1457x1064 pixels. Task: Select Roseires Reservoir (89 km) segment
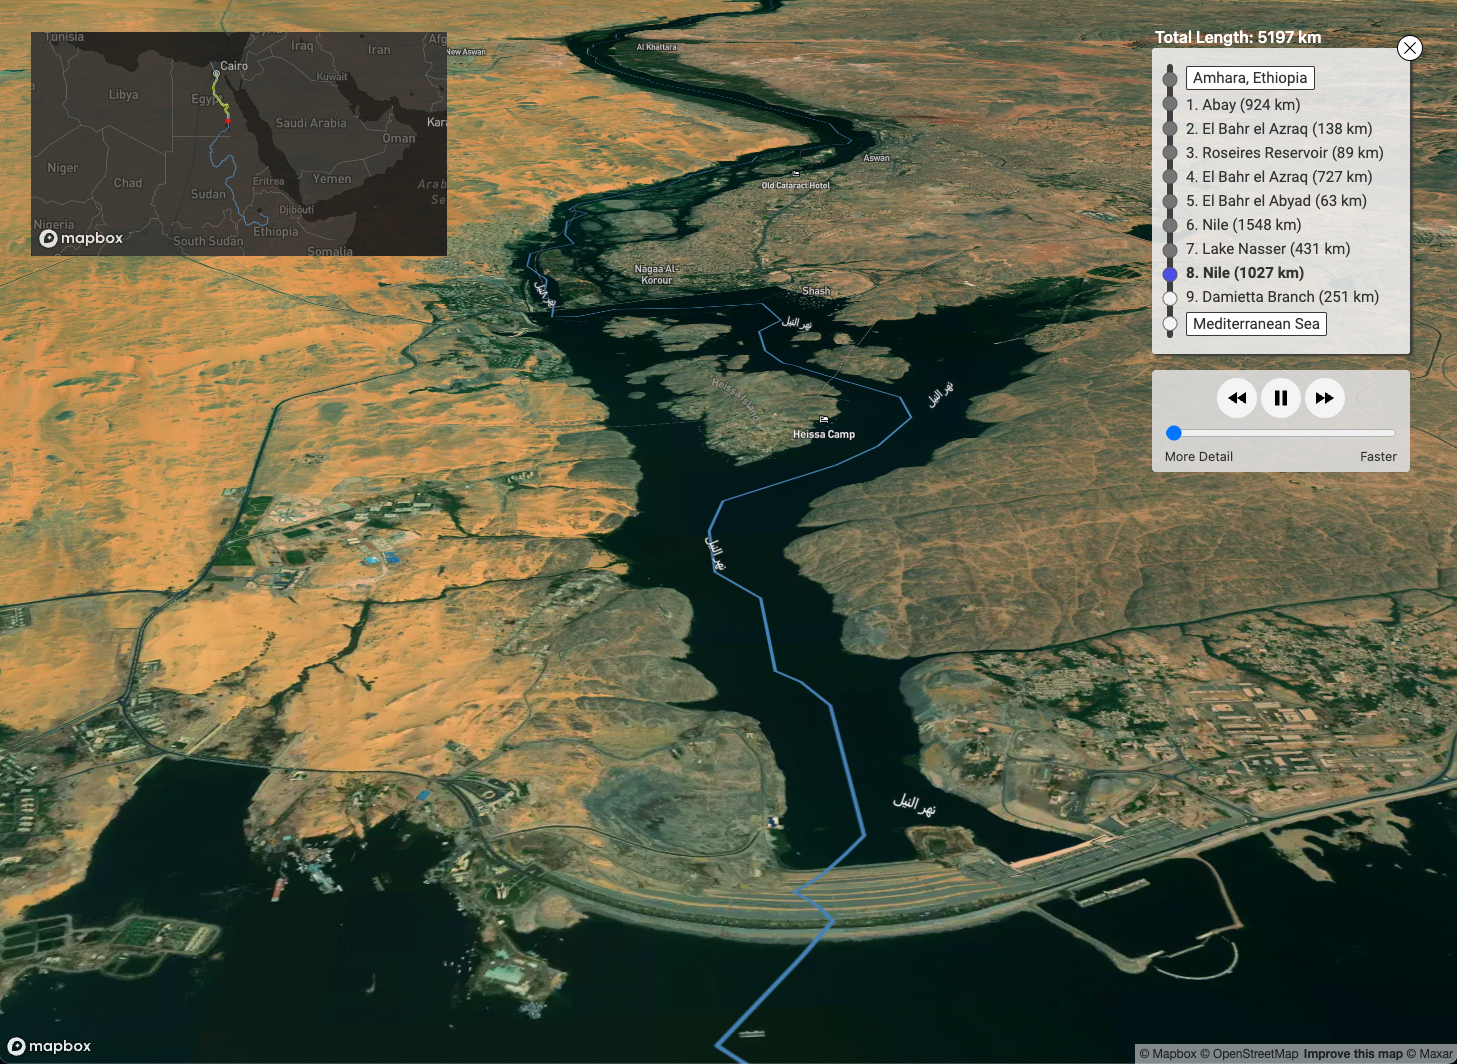(1284, 153)
